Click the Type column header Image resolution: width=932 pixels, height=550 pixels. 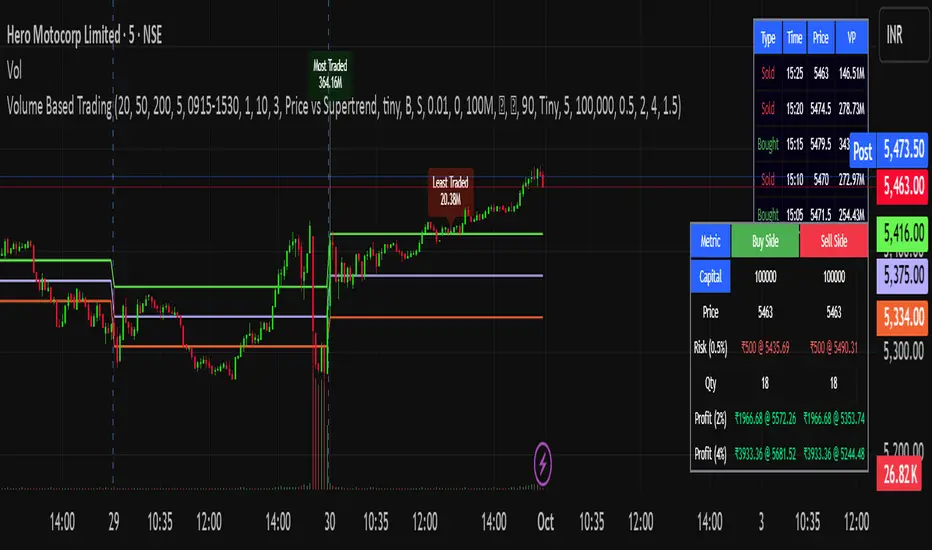[768, 39]
